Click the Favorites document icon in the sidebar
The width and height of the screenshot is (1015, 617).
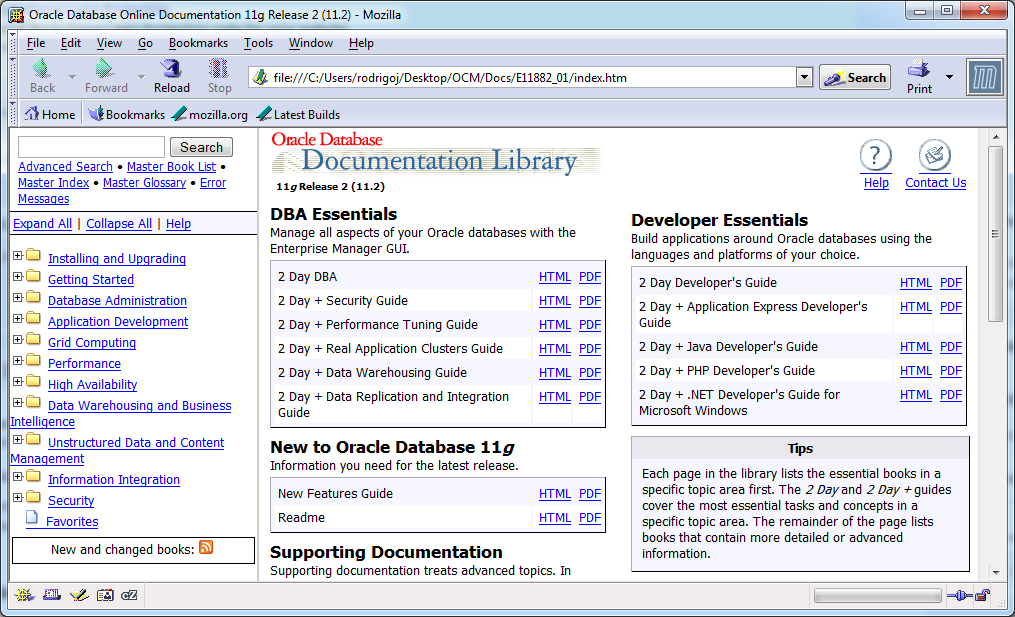tap(32, 517)
